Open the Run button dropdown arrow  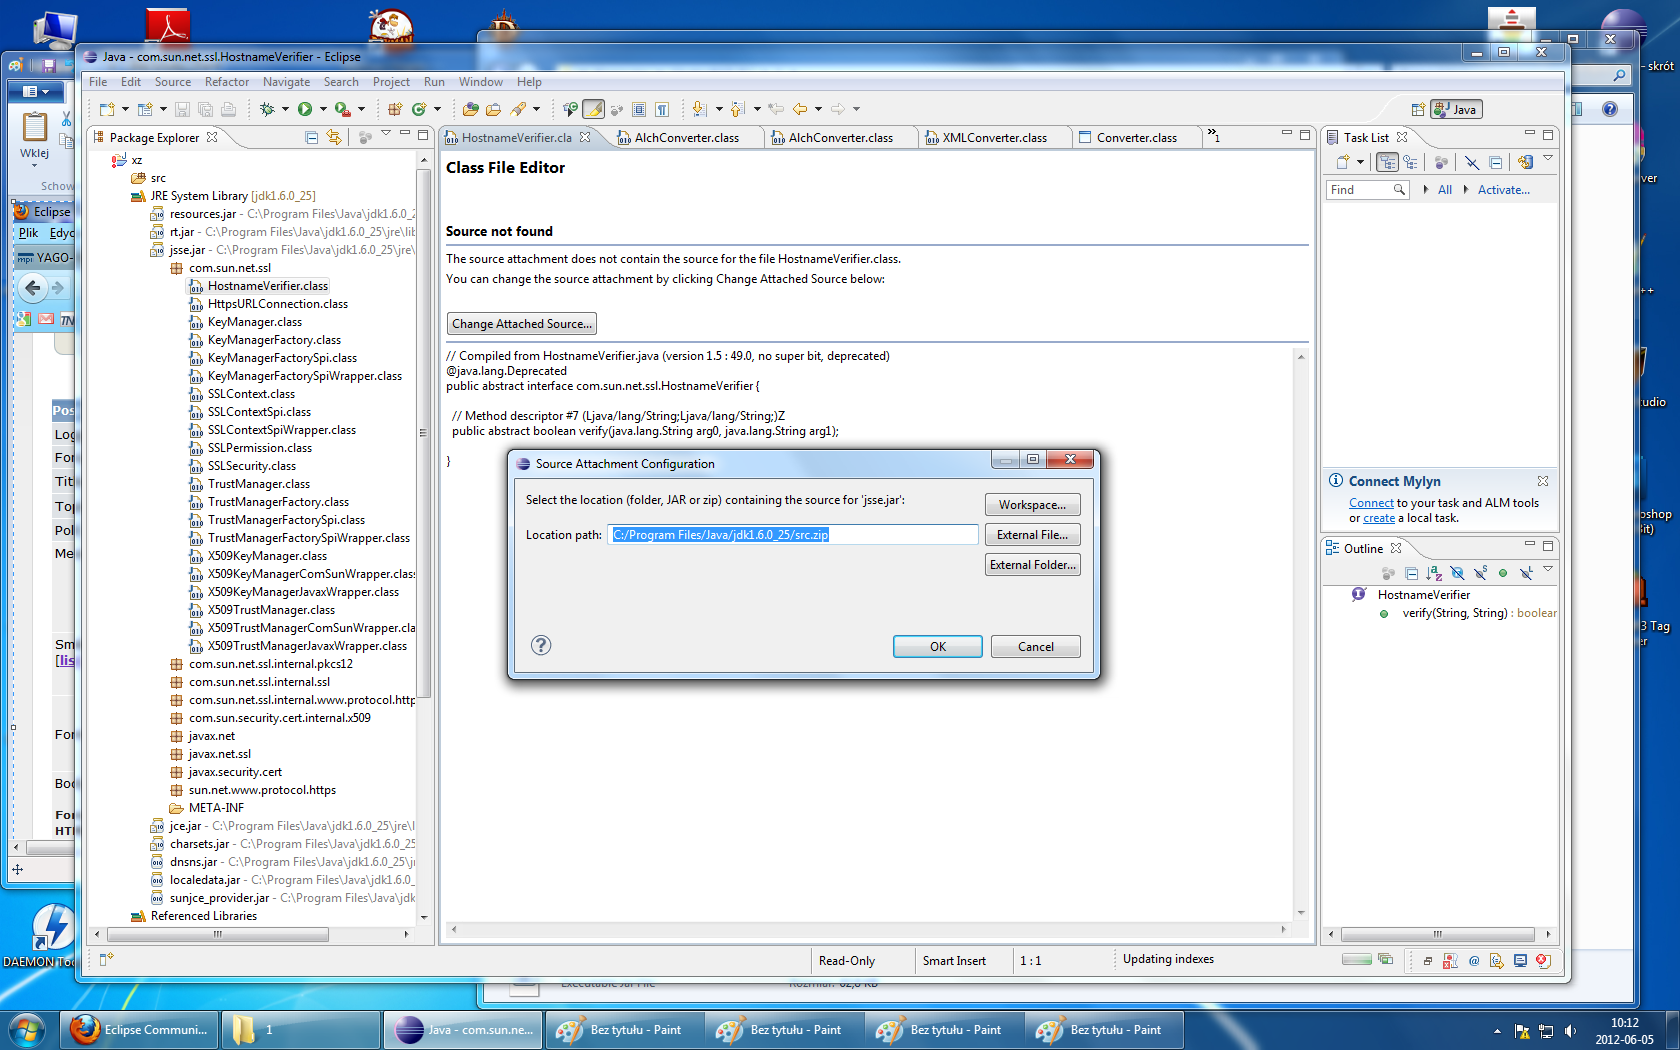coord(322,109)
